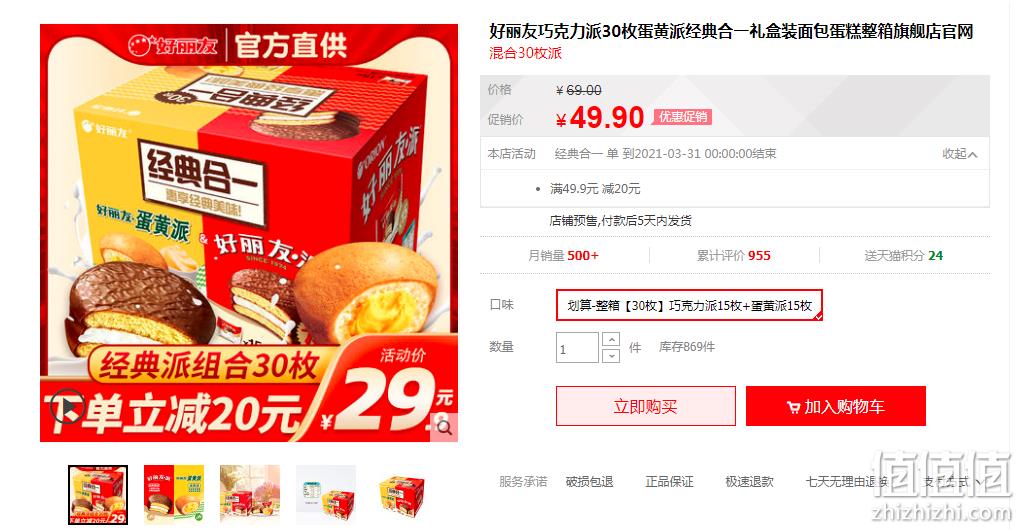Screen dimensions: 1021x530
Task: Collapse store promotions with 收起 chevron
Action: (960, 154)
